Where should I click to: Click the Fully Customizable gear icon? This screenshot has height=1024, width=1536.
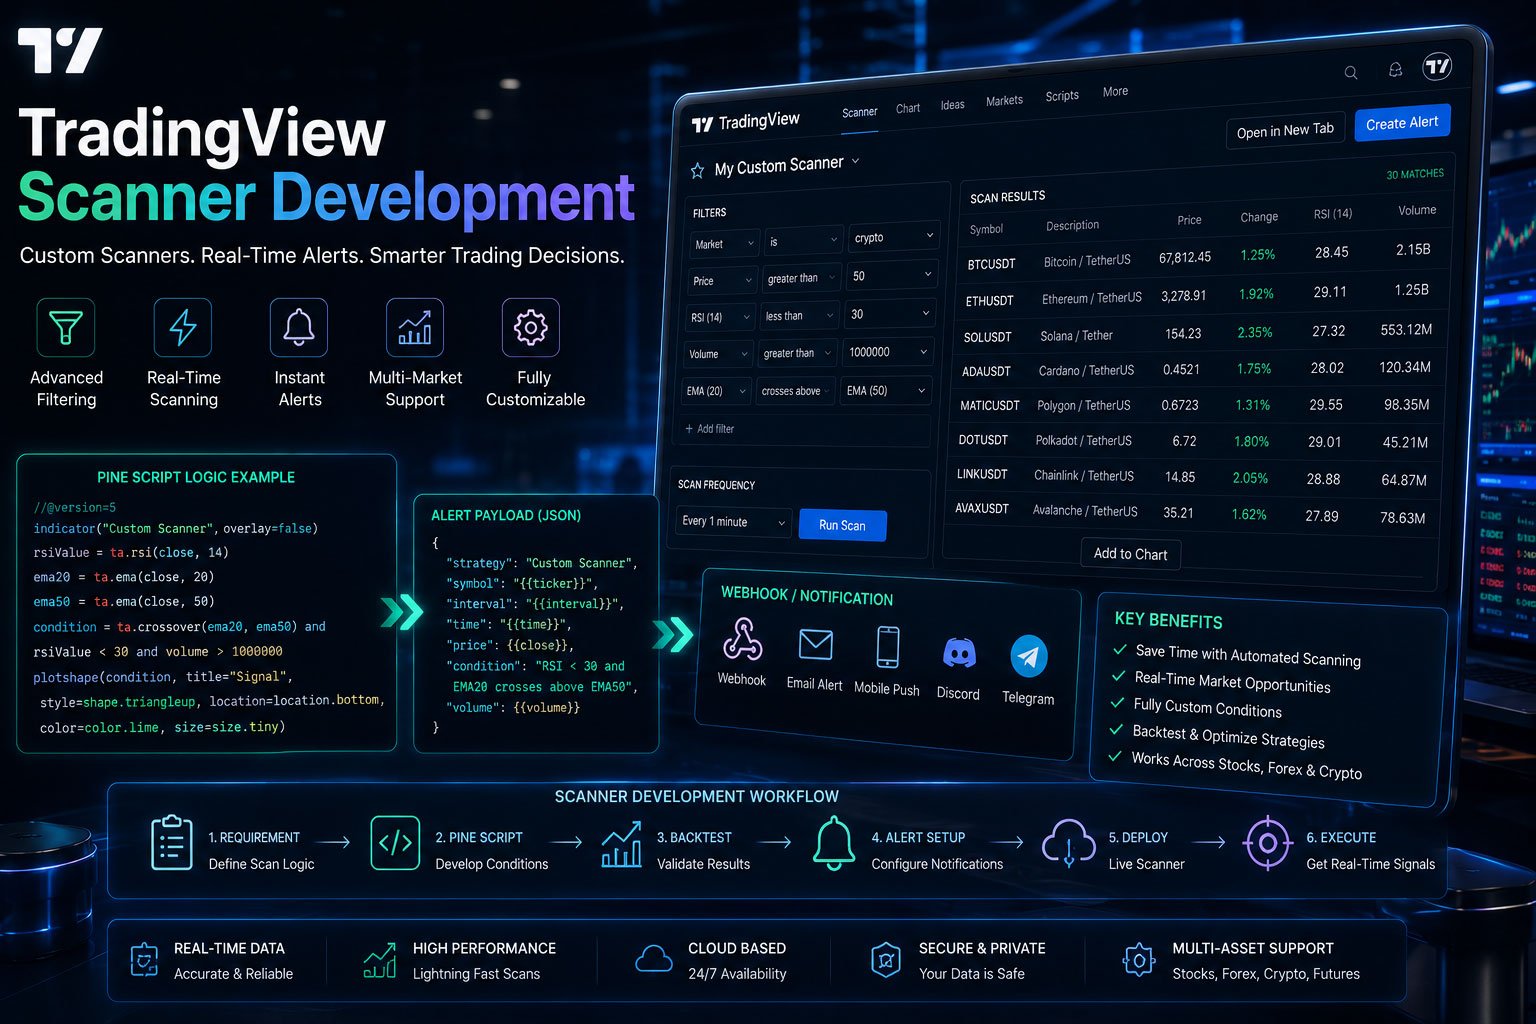pyautogui.click(x=531, y=327)
